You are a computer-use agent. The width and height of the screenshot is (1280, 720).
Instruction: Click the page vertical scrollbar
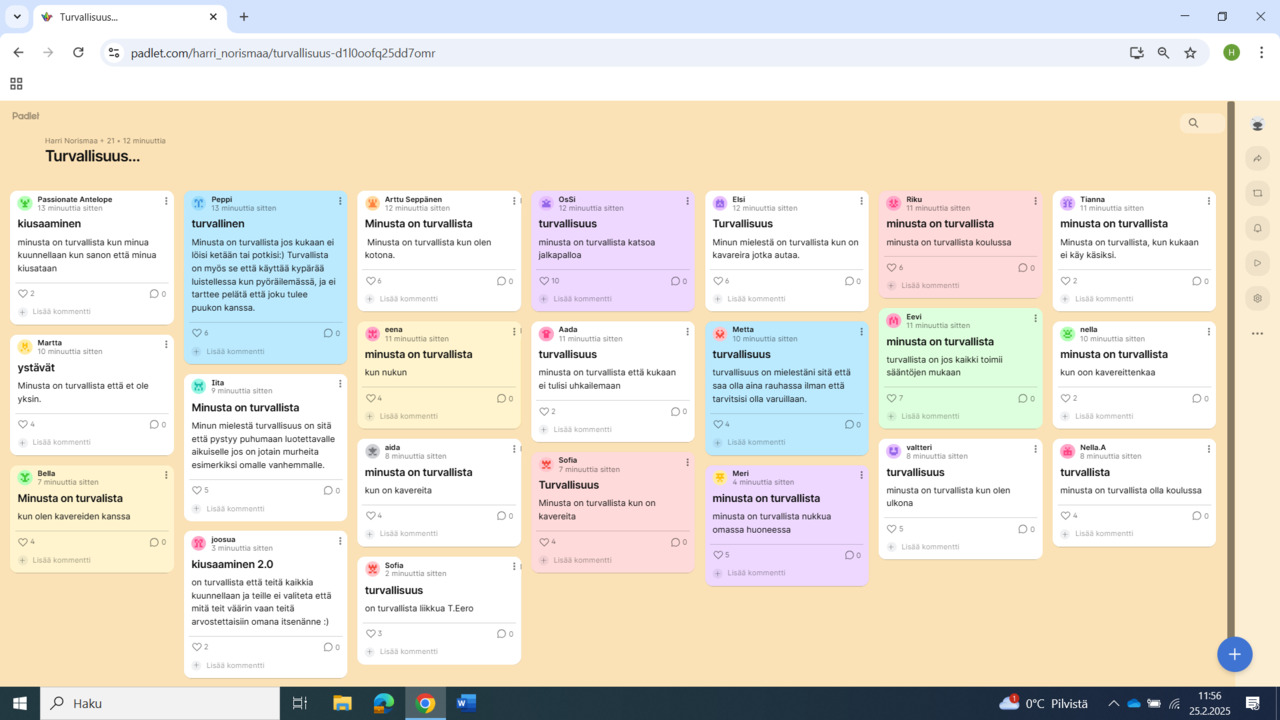[x=1231, y=390]
